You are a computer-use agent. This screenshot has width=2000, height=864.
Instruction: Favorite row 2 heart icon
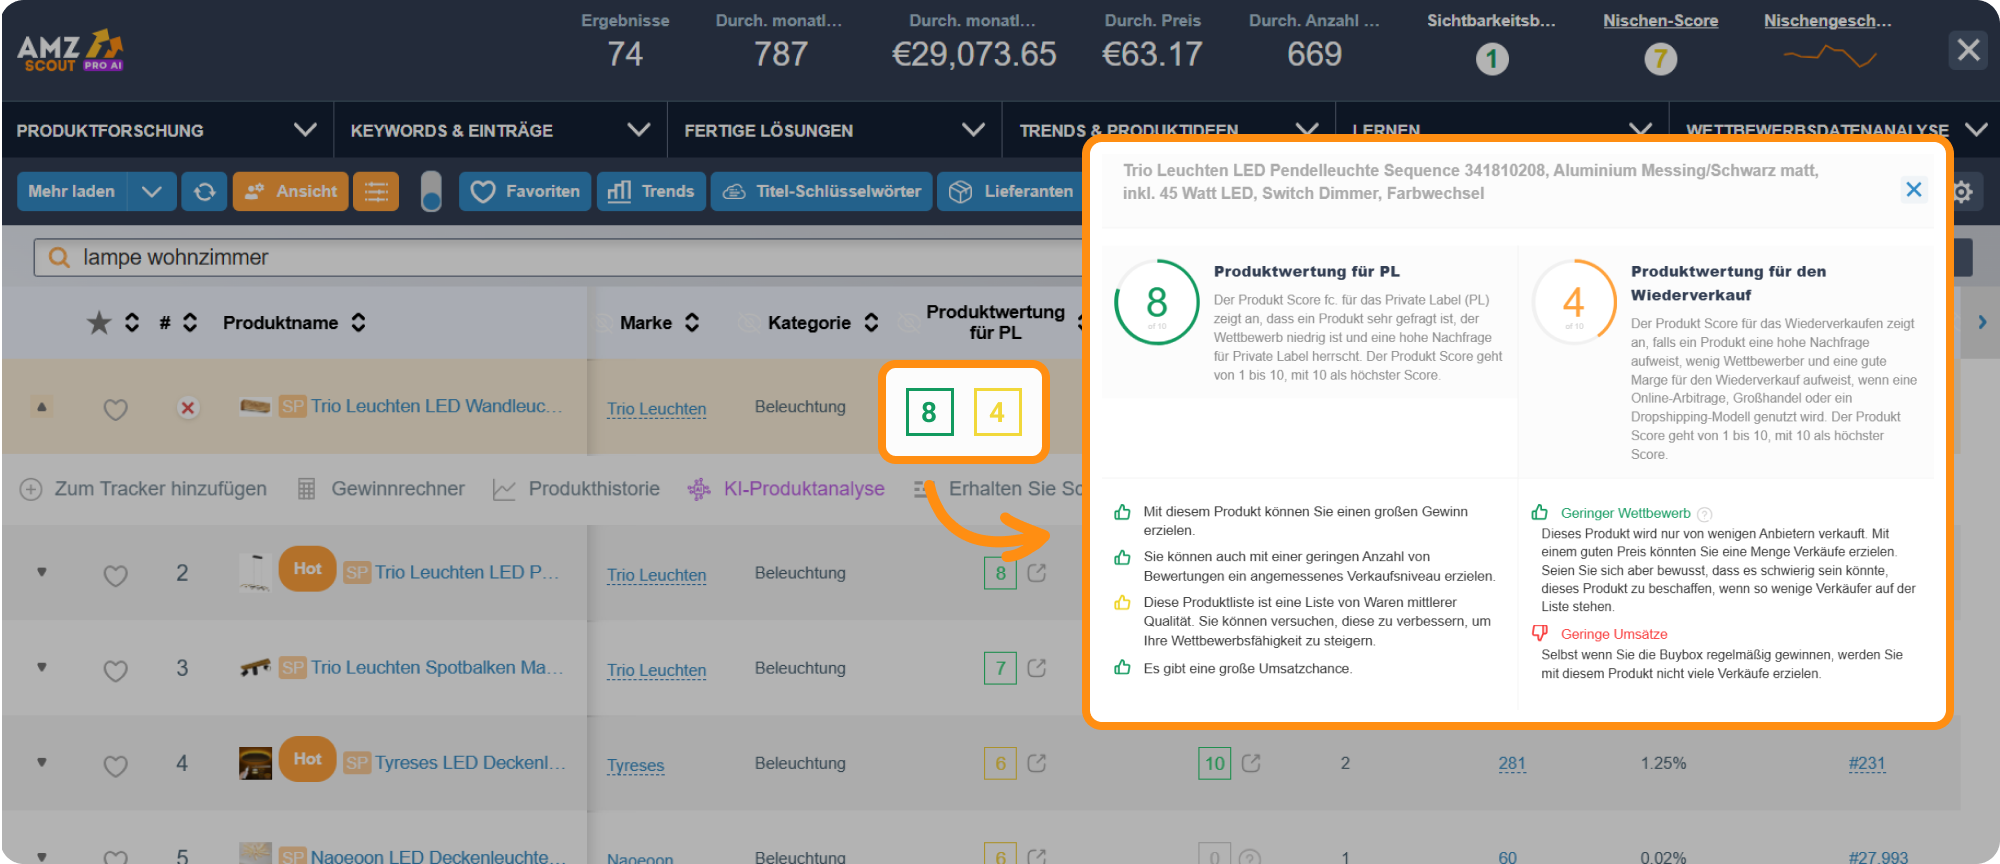(116, 575)
